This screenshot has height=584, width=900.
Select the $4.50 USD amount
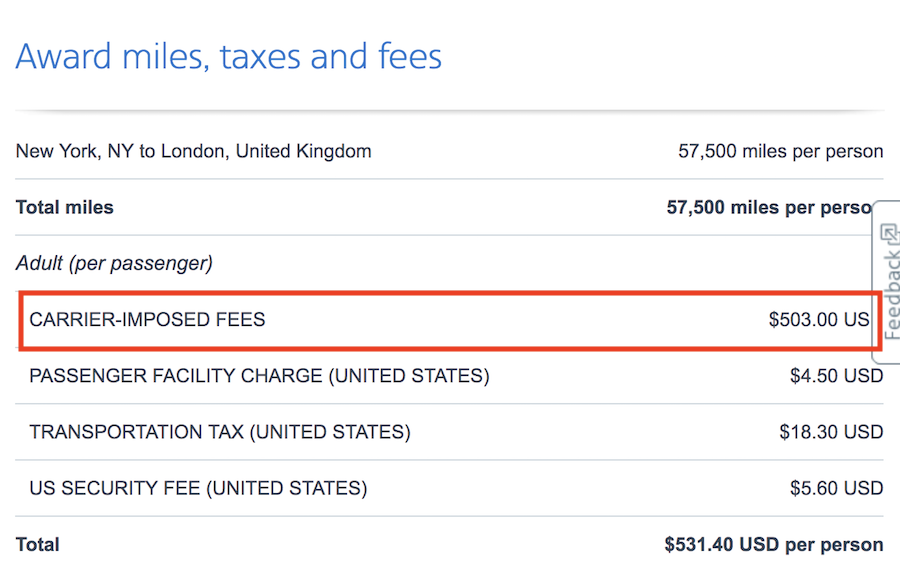(x=836, y=376)
